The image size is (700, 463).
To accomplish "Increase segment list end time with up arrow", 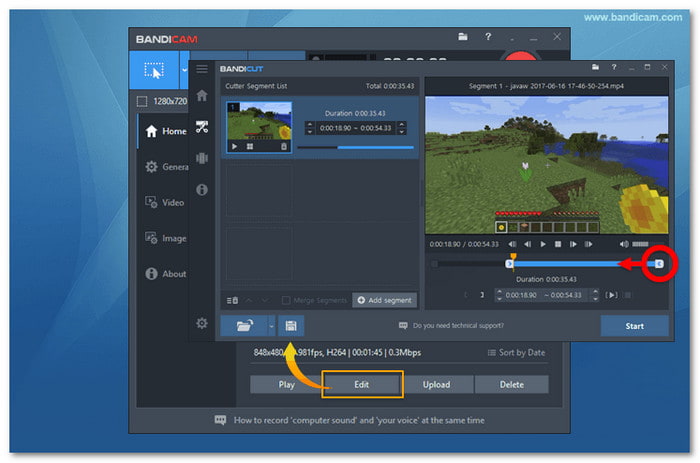I will point(402,125).
